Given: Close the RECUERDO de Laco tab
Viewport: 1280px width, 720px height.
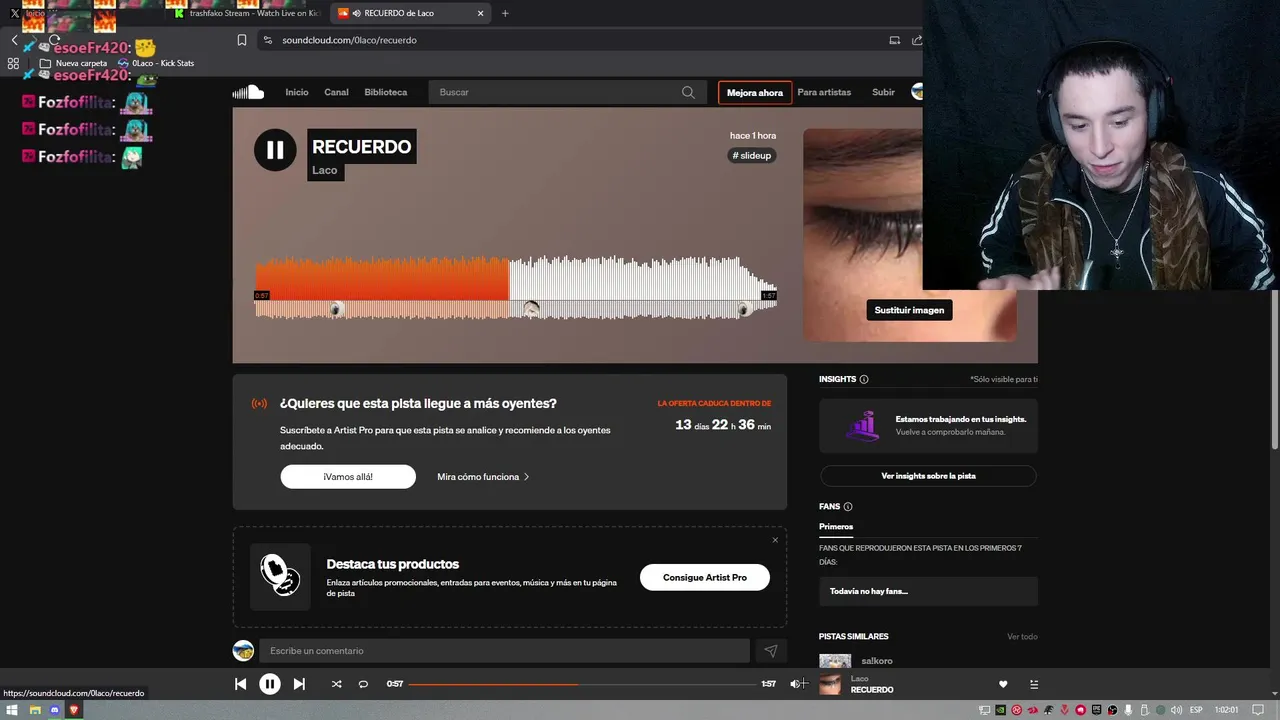Looking at the screenshot, I should (x=481, y=13).
